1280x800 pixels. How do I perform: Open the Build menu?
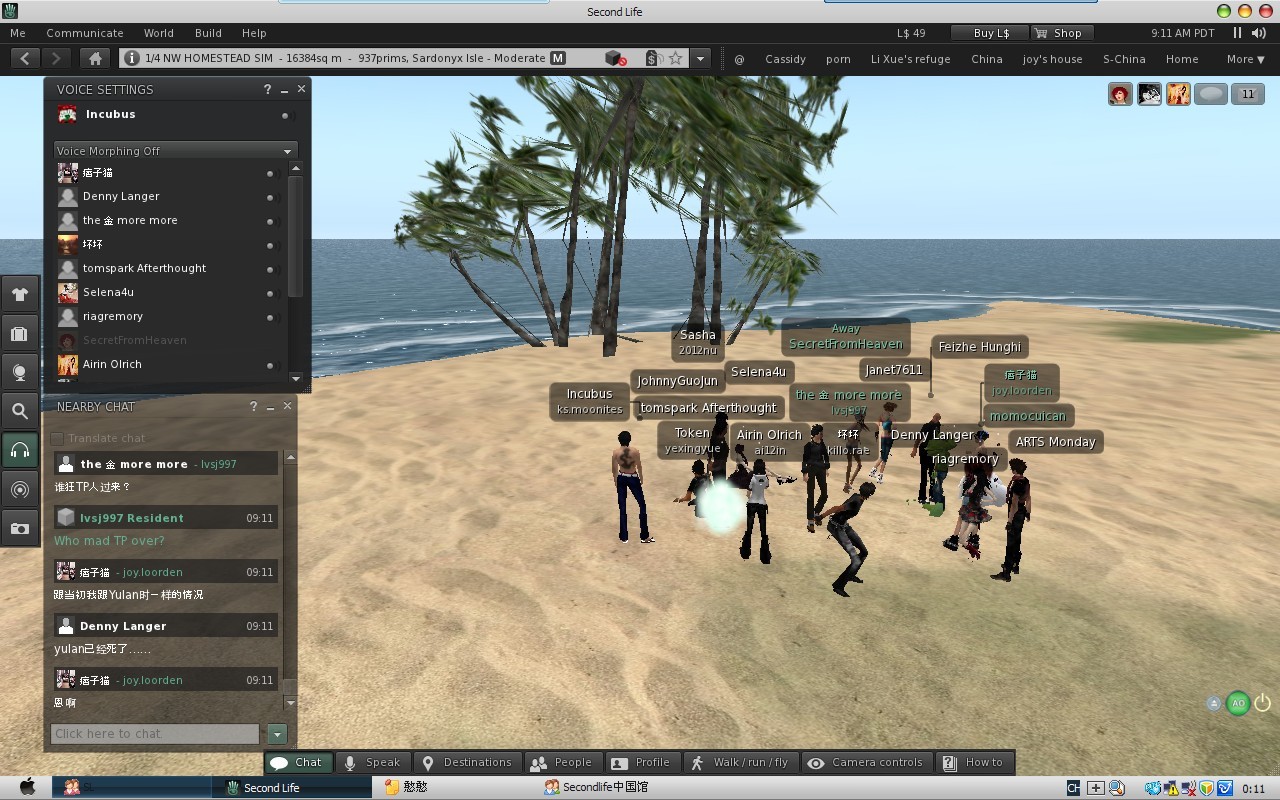tap(209, 33)
